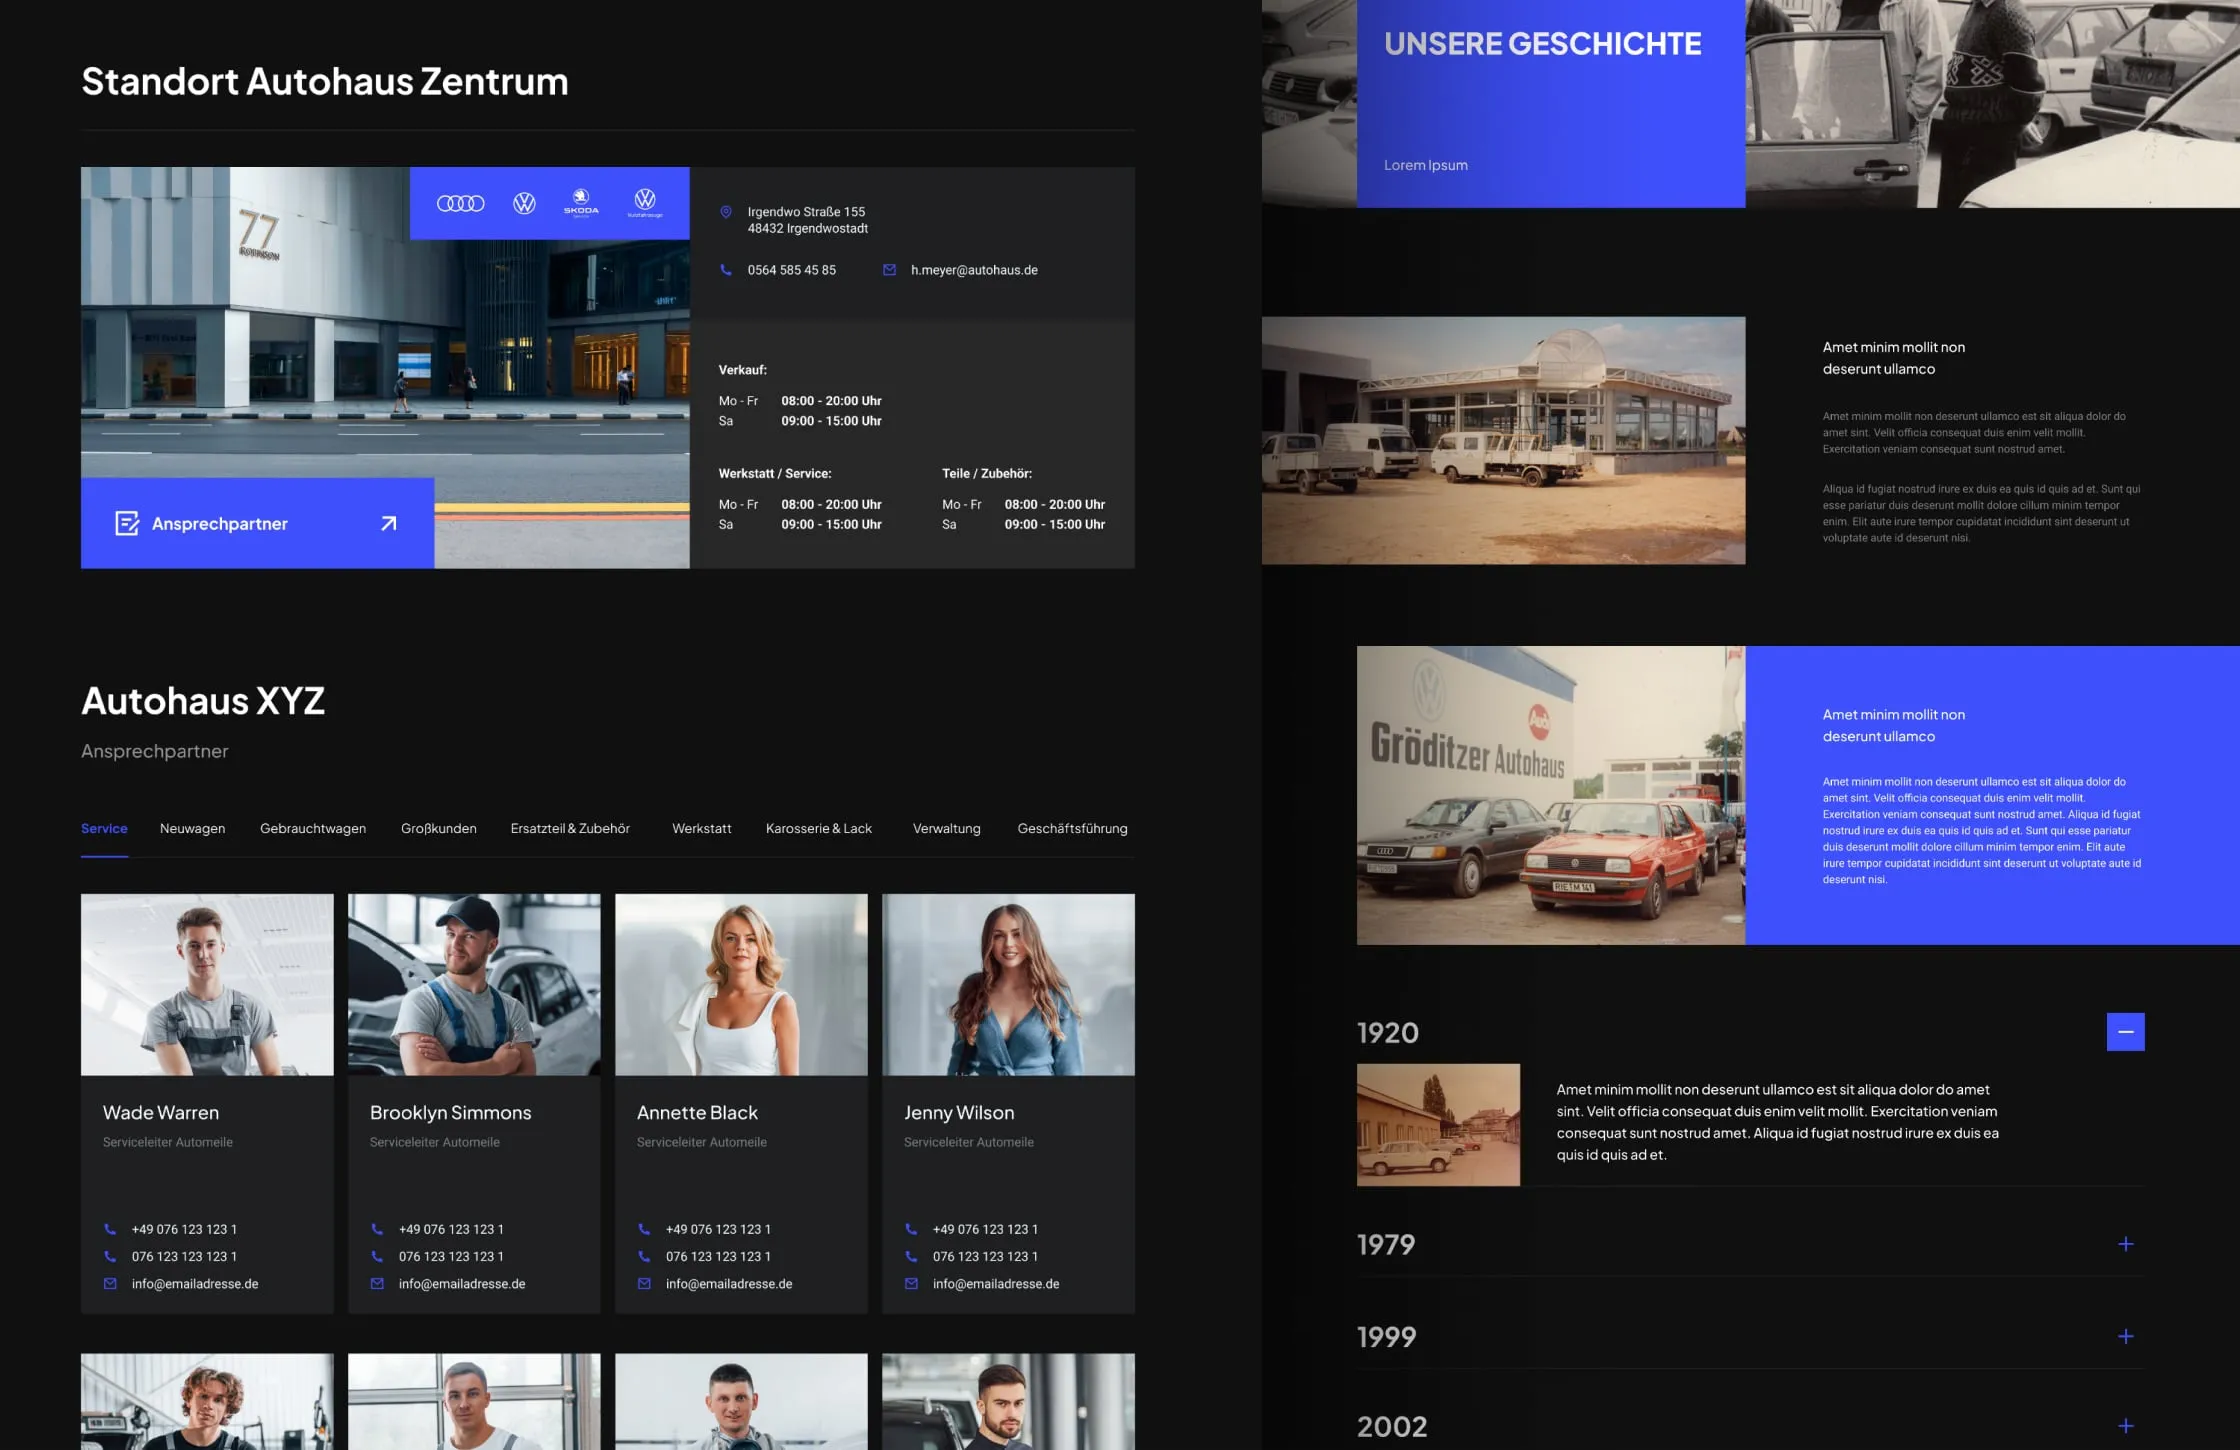The height and width of the screenshot is (1450, 2240).
Task: Open the Geschäftsführung tab
Action: [1072, 828]
